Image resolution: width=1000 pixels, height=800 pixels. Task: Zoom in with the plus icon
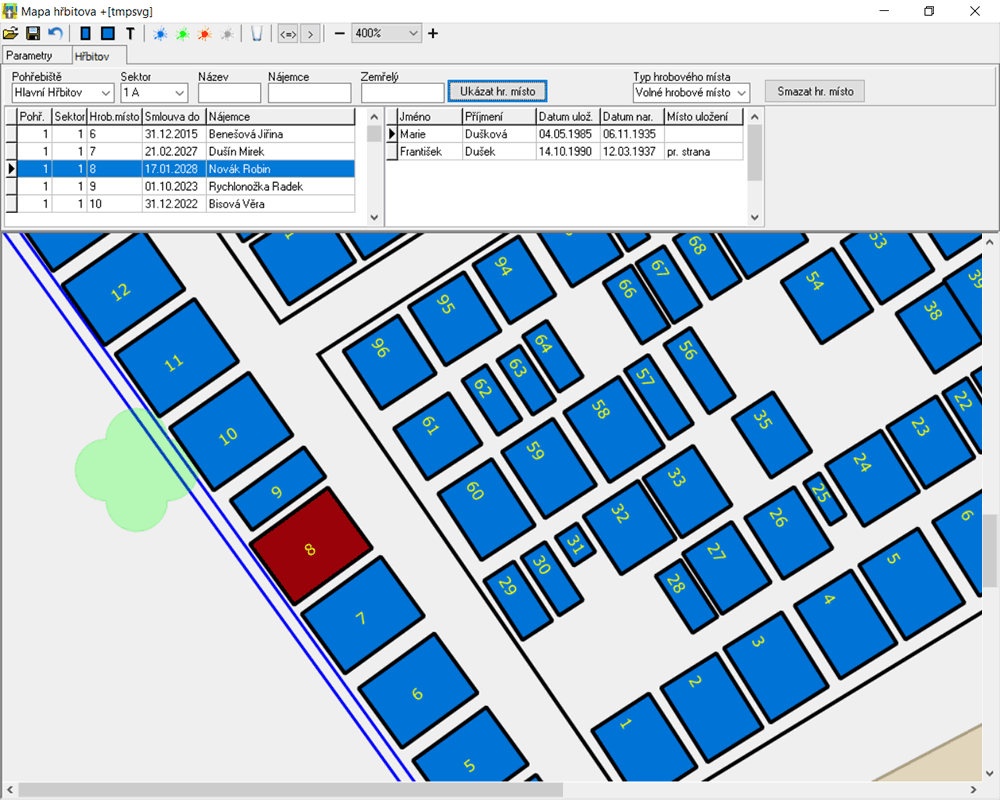point(433,33)
